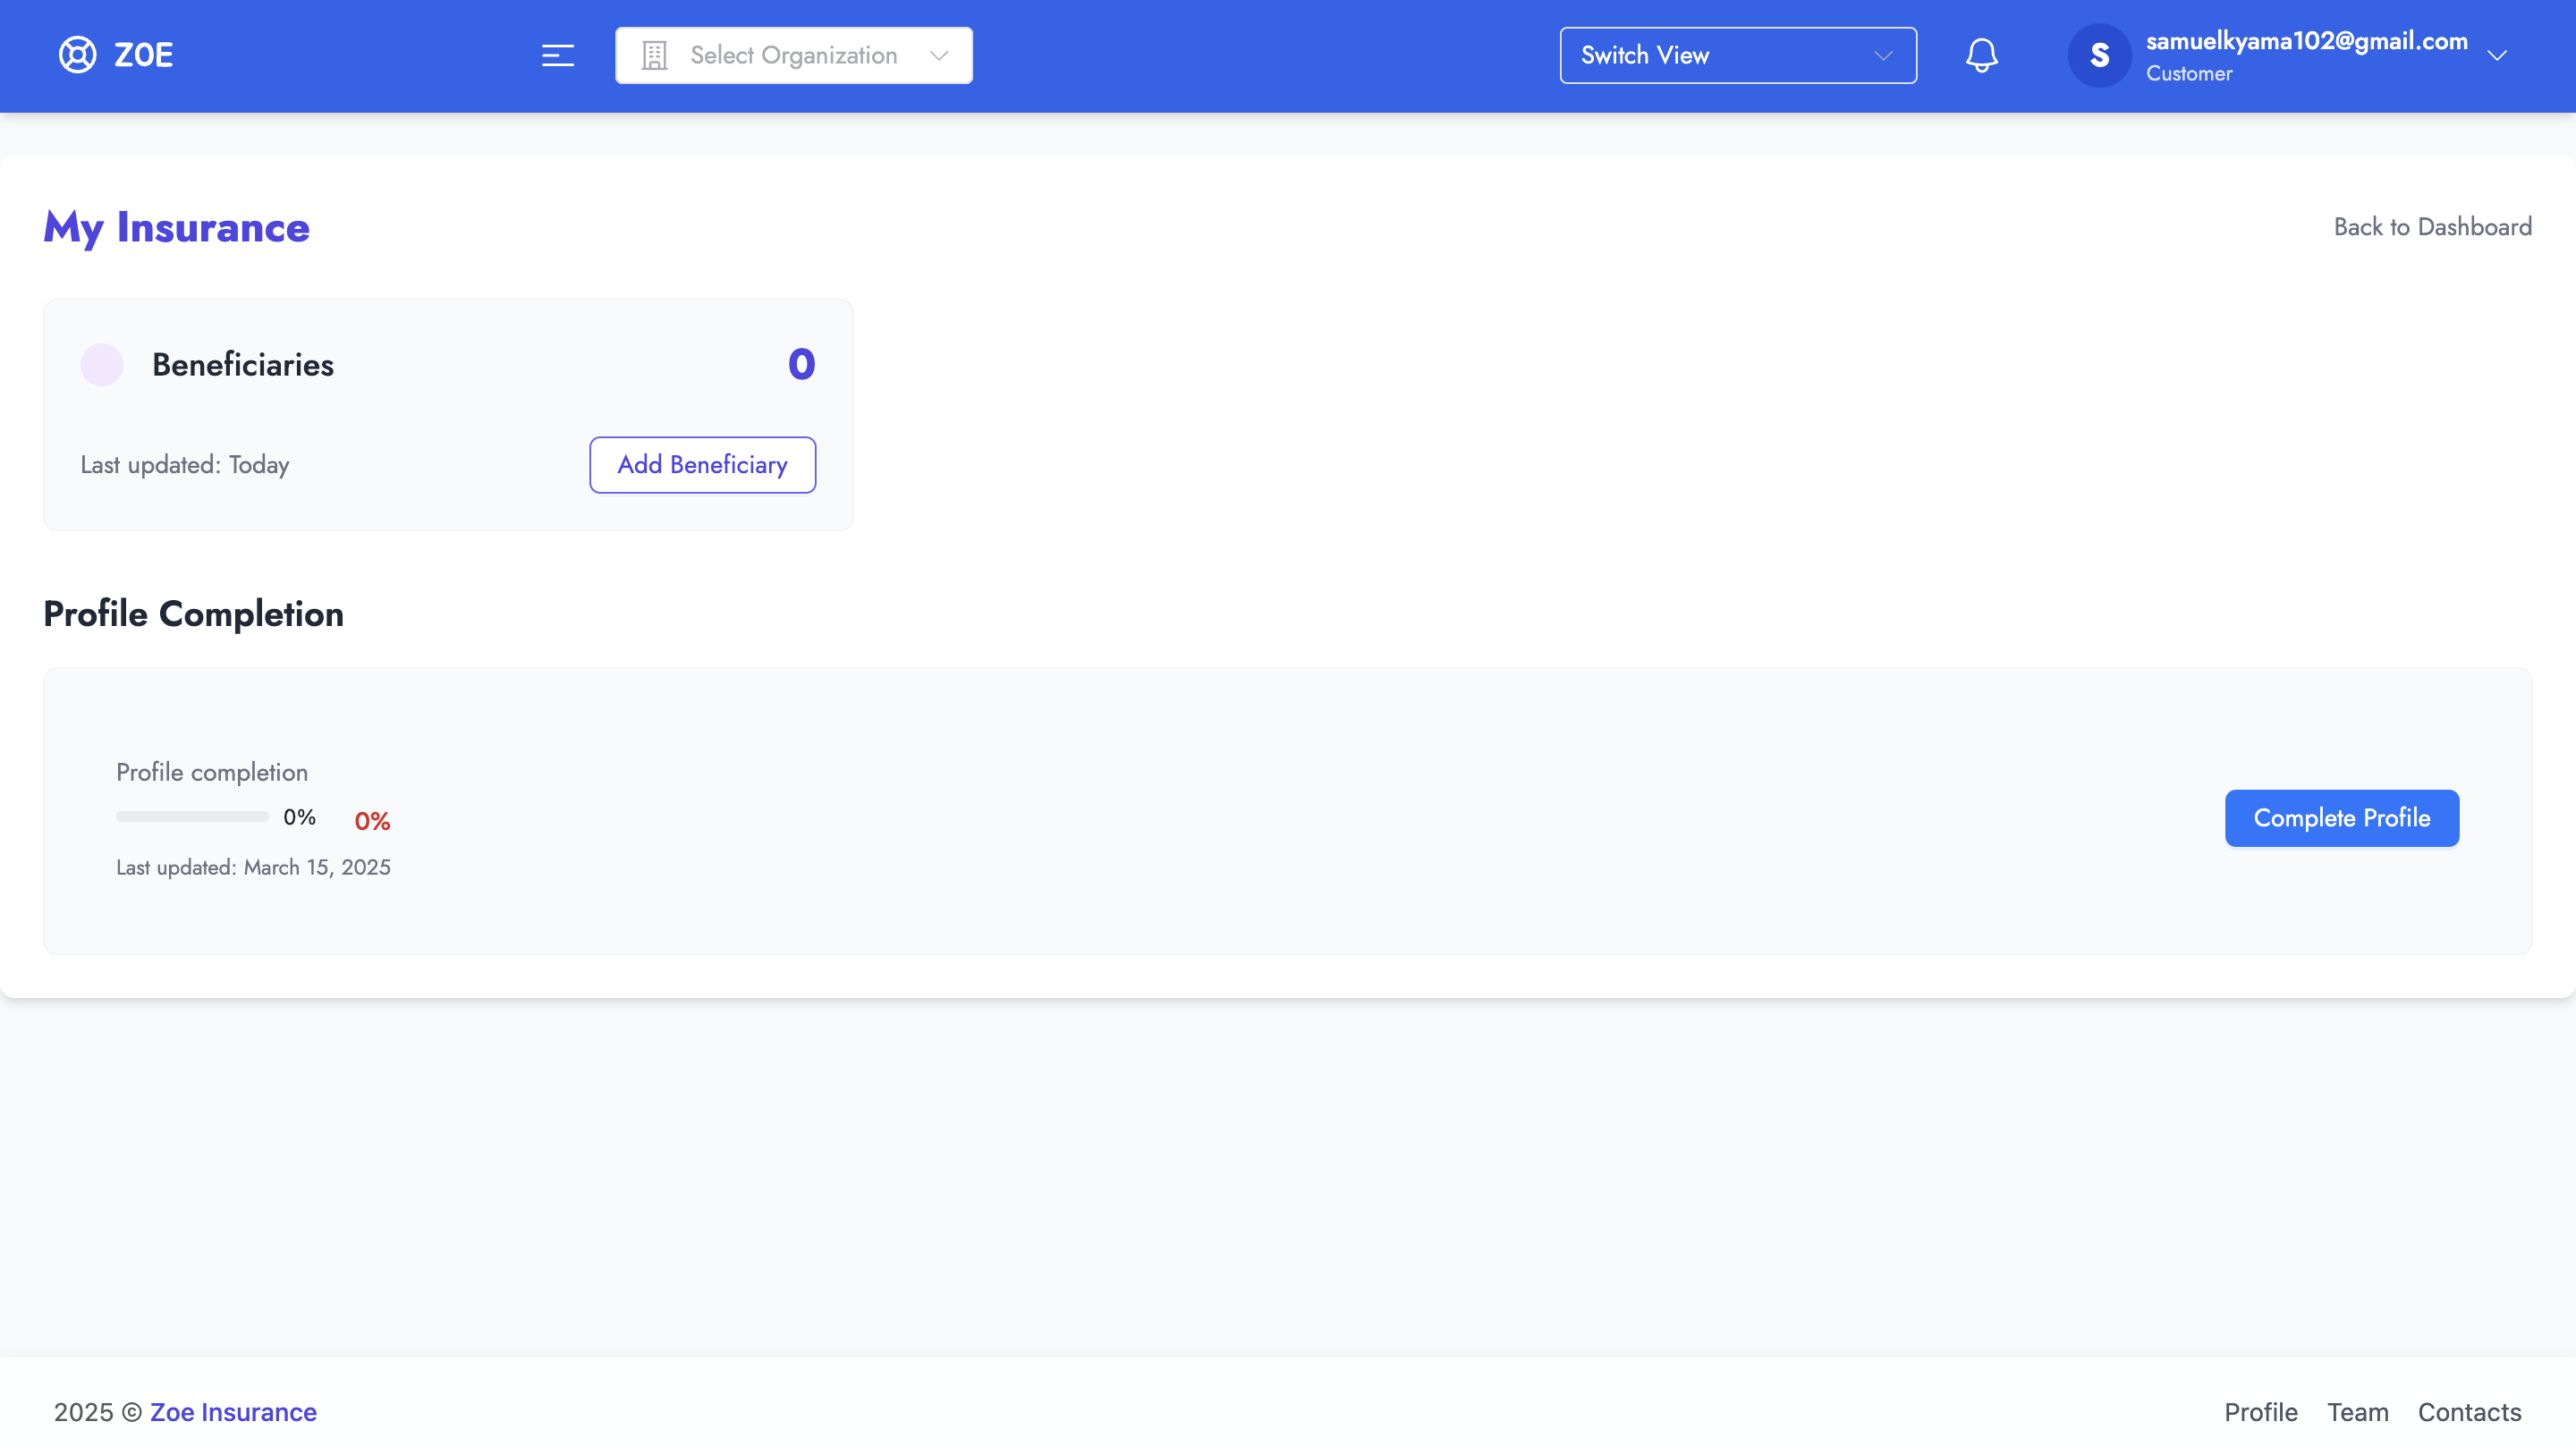Click the Complete Profile button
This screenshot has width=2576, height=1447.
click(x=2341, y=818)
